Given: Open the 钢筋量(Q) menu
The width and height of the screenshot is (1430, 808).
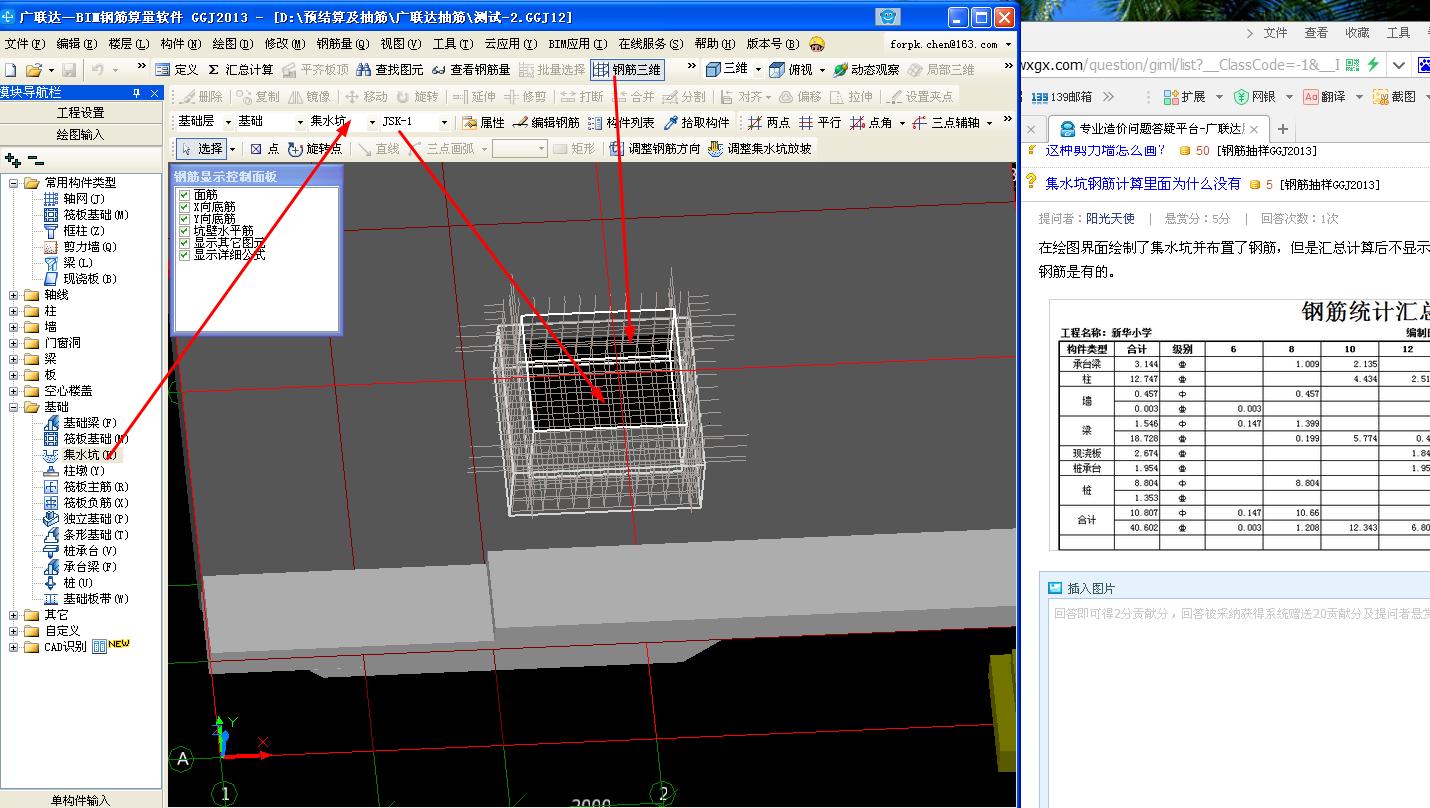Looking at the screenshot, I should point(343,44).
